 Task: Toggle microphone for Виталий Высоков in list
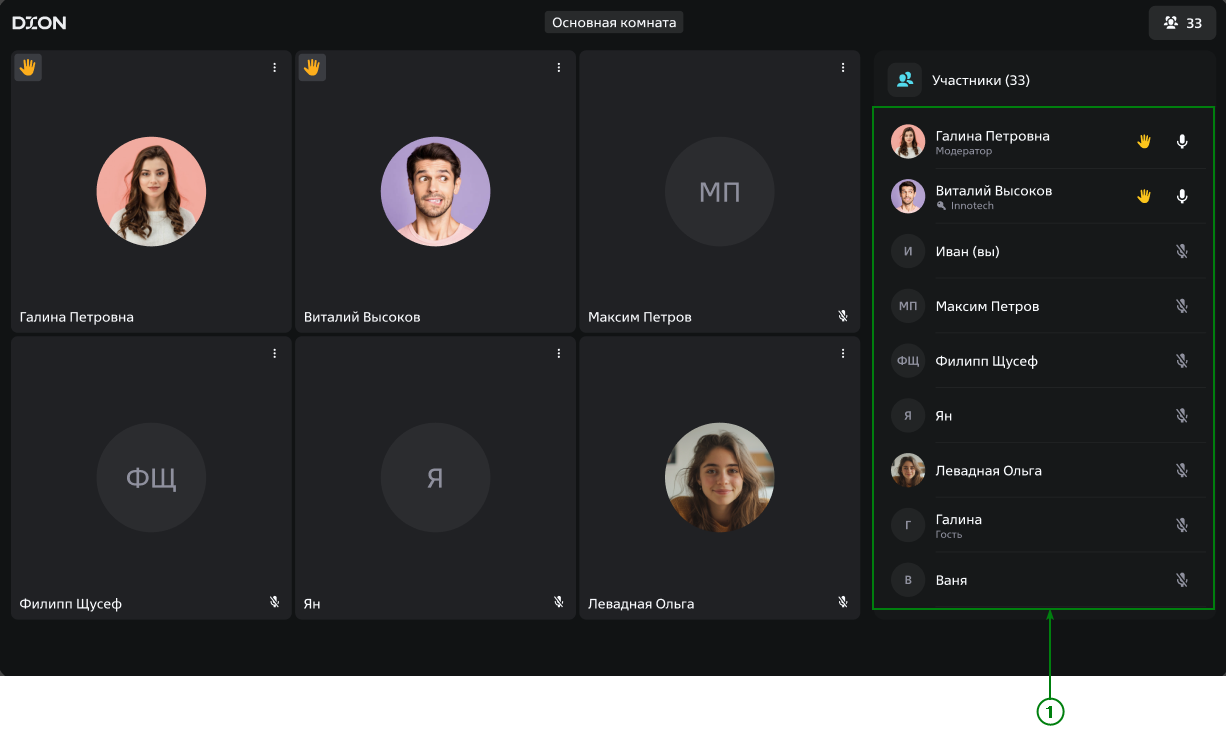pos(1182,196)
